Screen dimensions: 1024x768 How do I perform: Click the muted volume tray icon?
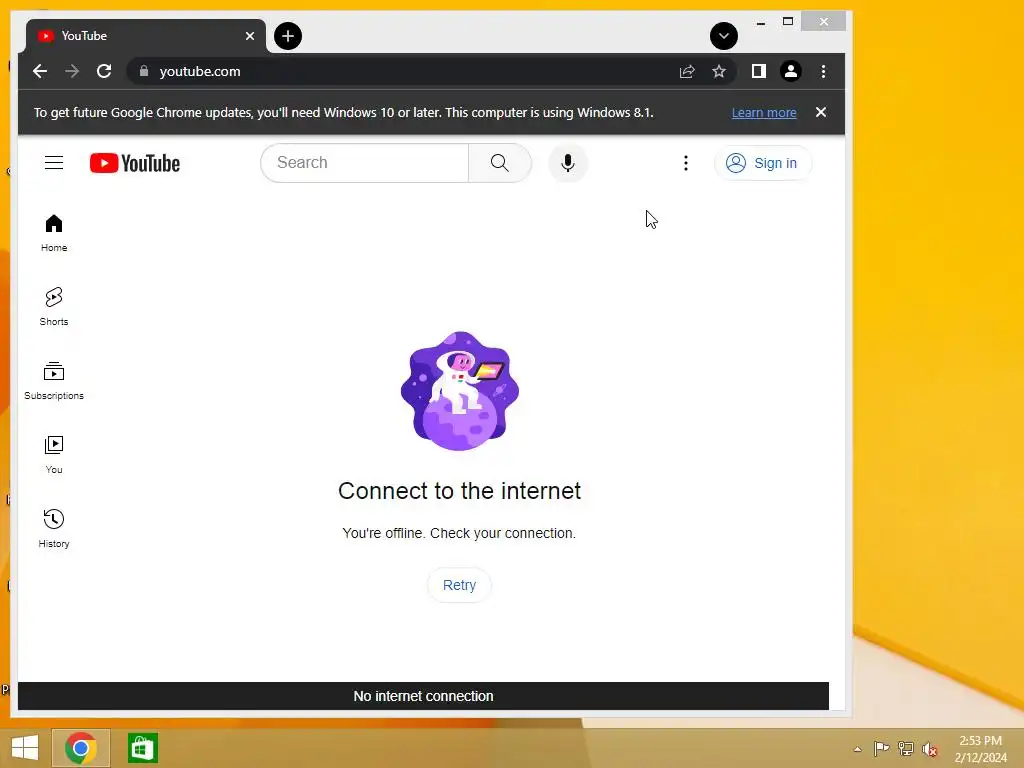tap(929, 749)
